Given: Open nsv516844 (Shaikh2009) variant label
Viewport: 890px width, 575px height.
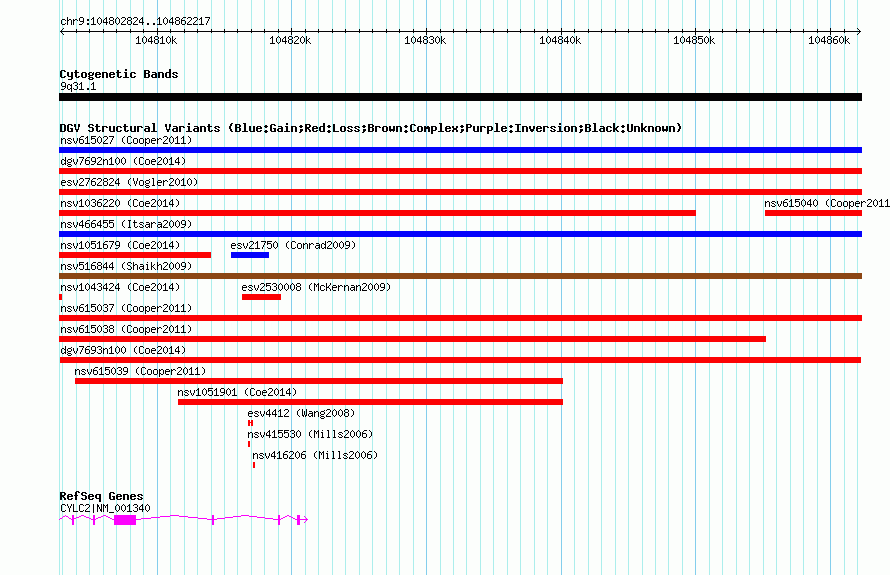Looking at the screenshot, I should pyautogui.click(x=126, y=266).
